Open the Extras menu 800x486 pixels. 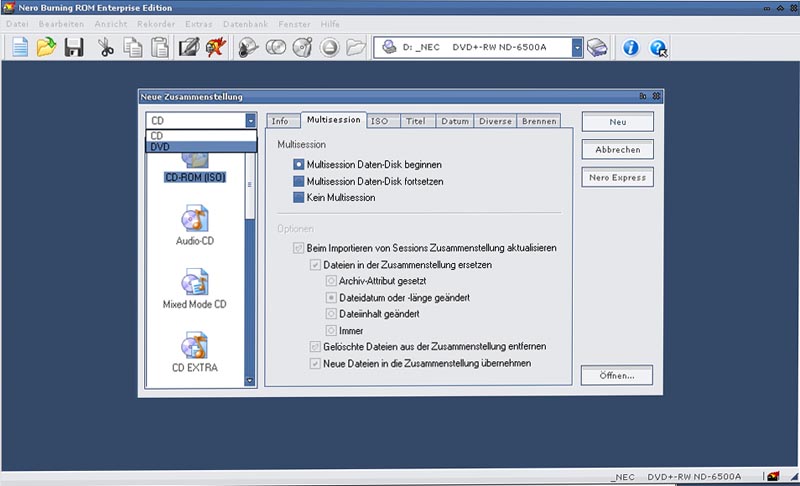pyautogui.click(x=198, y=24)
